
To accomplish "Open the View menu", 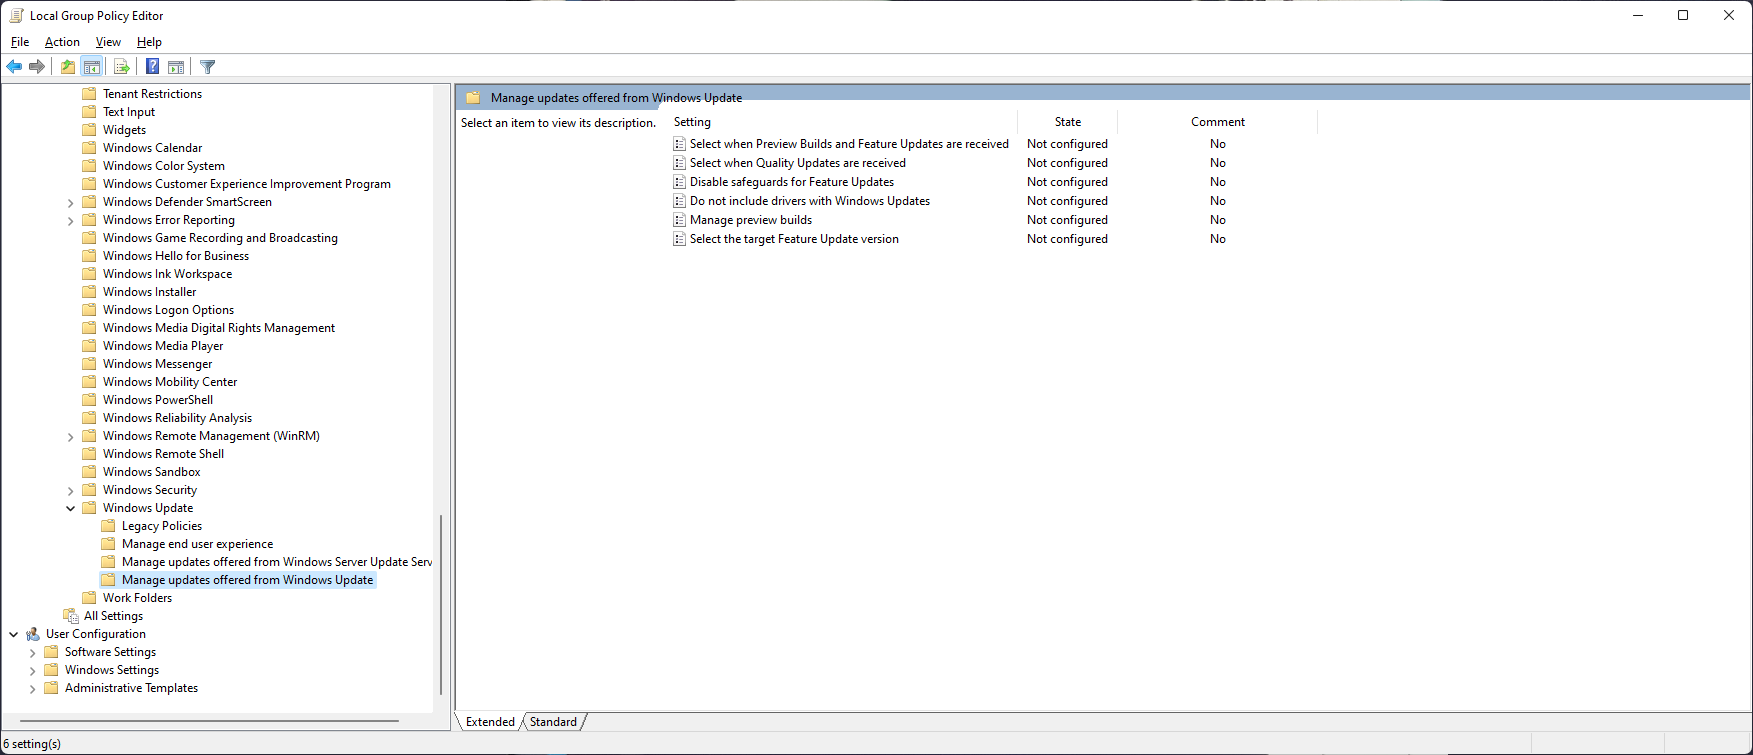I will [x=108, y=42].
